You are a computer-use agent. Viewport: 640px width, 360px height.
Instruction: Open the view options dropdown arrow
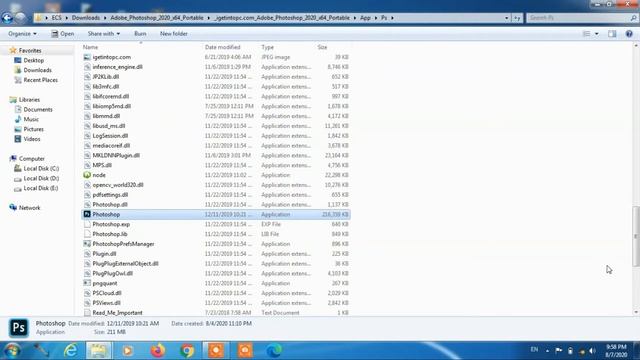(597, 33)
